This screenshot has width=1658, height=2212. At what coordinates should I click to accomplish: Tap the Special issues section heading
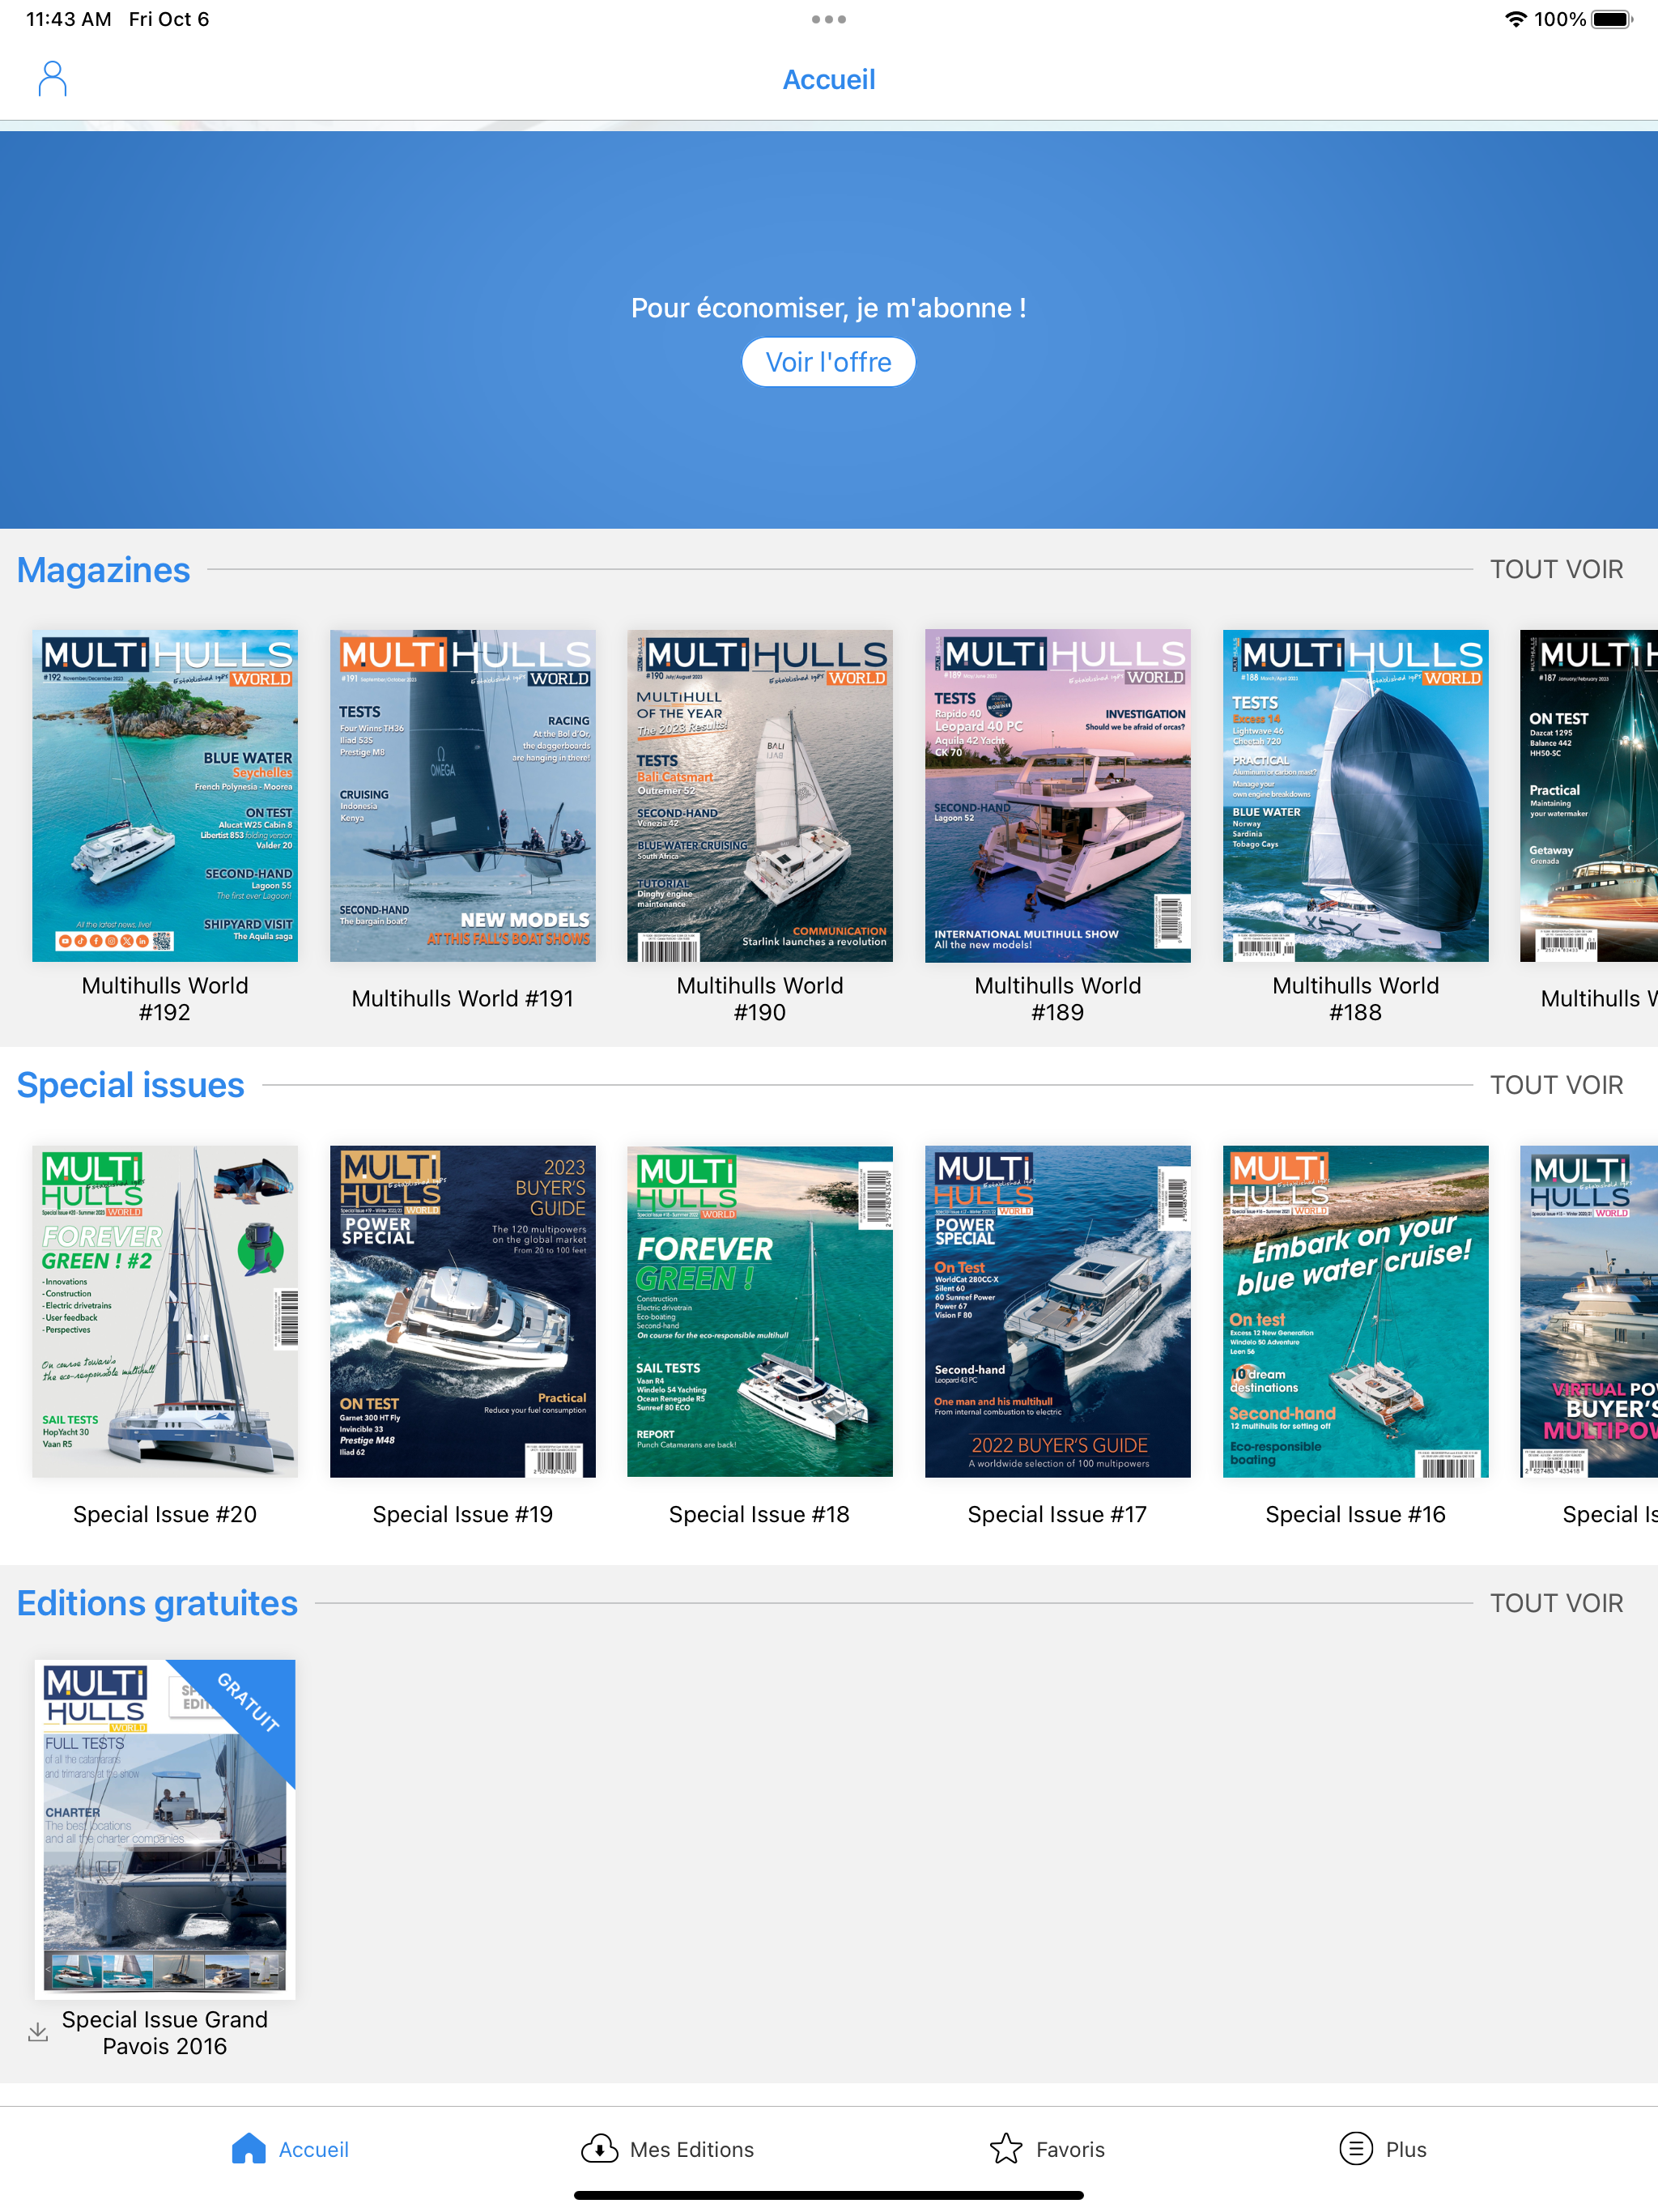[x=130, y=1085]
